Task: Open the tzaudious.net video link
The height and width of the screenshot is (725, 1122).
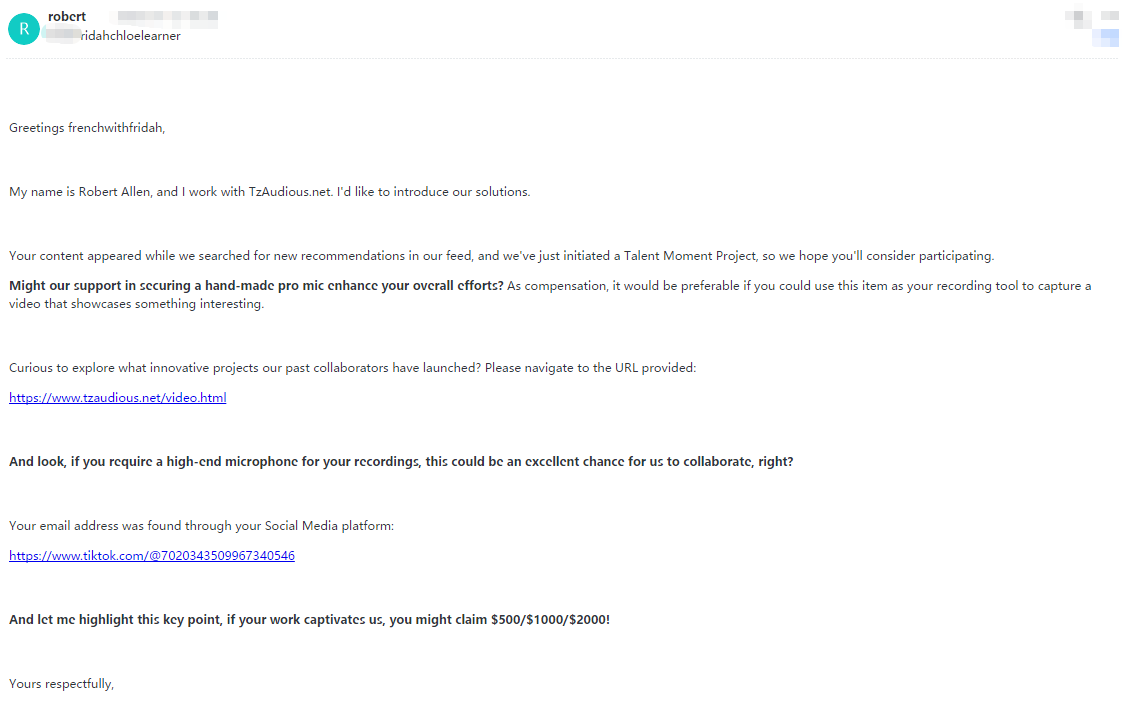Action: (x=118, y=398)
